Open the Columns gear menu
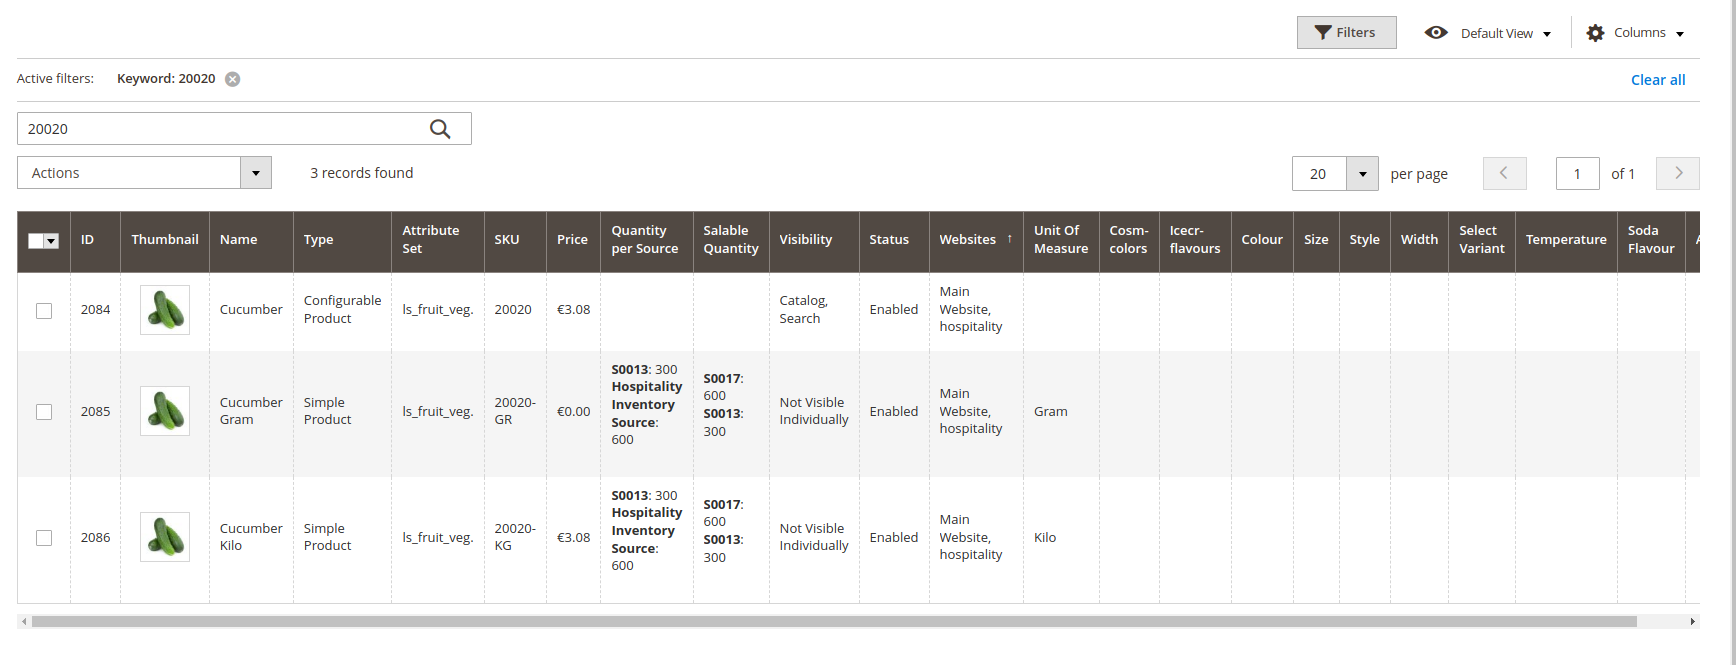The image size is (1736, 665). [x=1635, y=33]
